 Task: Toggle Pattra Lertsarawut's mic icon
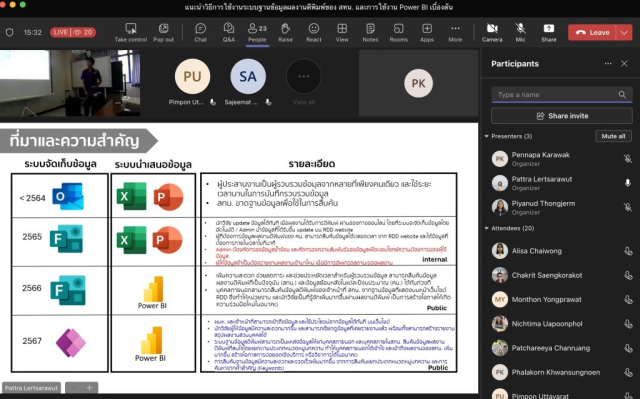[628, 183]
